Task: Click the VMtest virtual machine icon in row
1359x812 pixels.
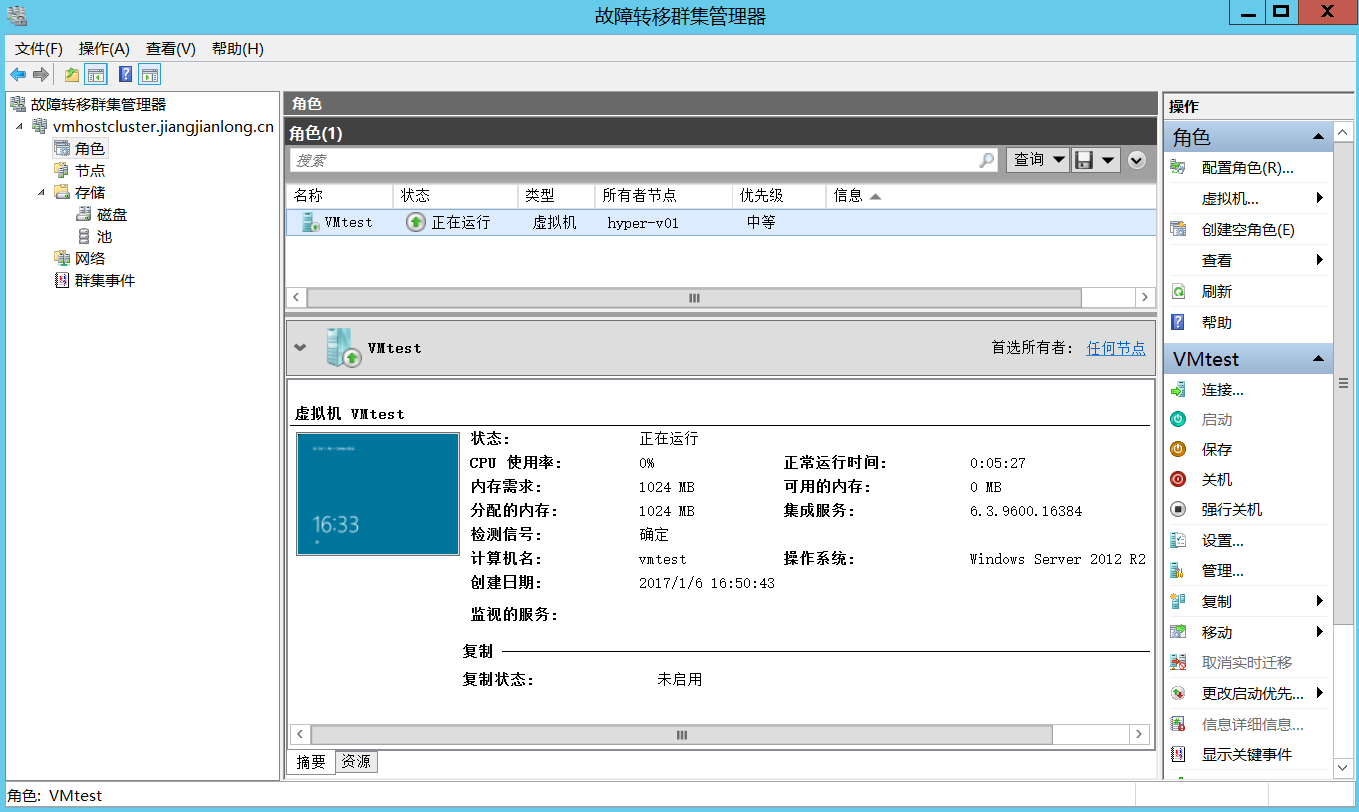Action: click(309, 222)
